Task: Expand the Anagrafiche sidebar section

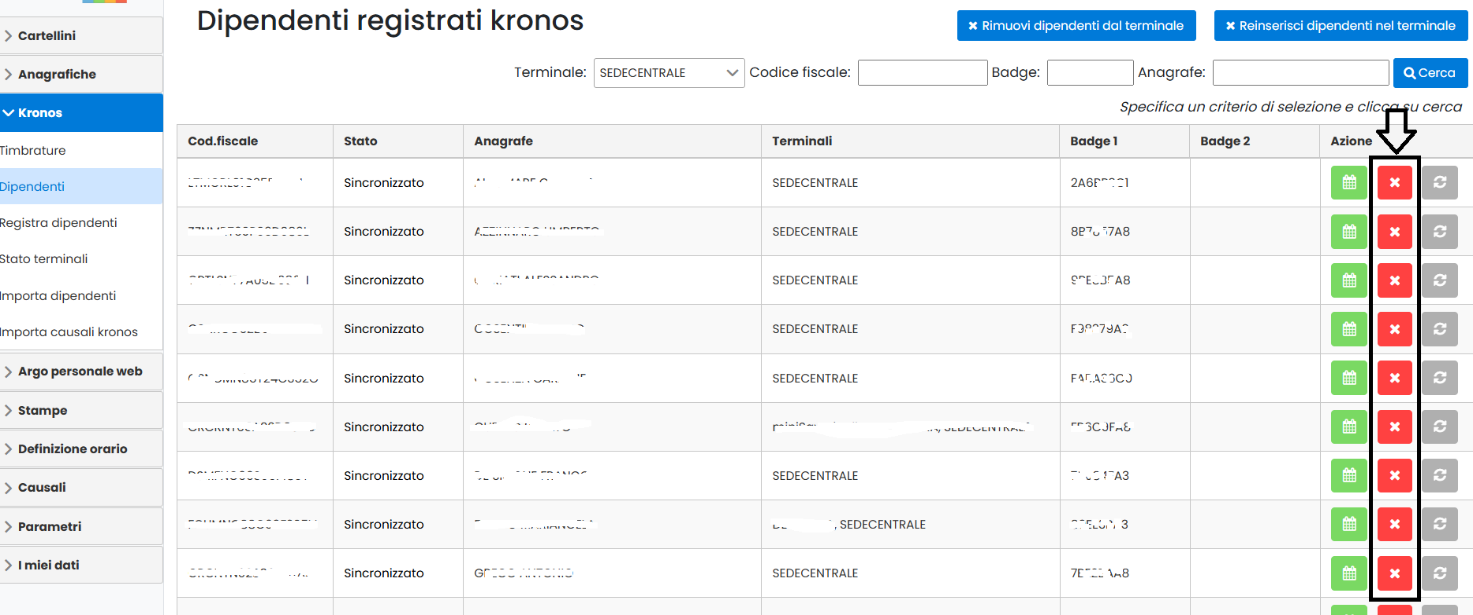Action: pyautogui.click(x=81, y=74)
